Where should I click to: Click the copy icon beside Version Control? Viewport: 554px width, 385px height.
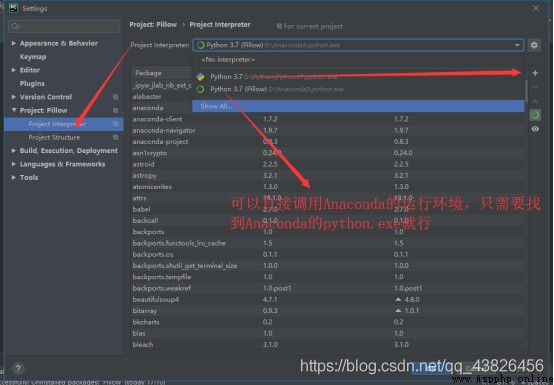pos(115,97)
